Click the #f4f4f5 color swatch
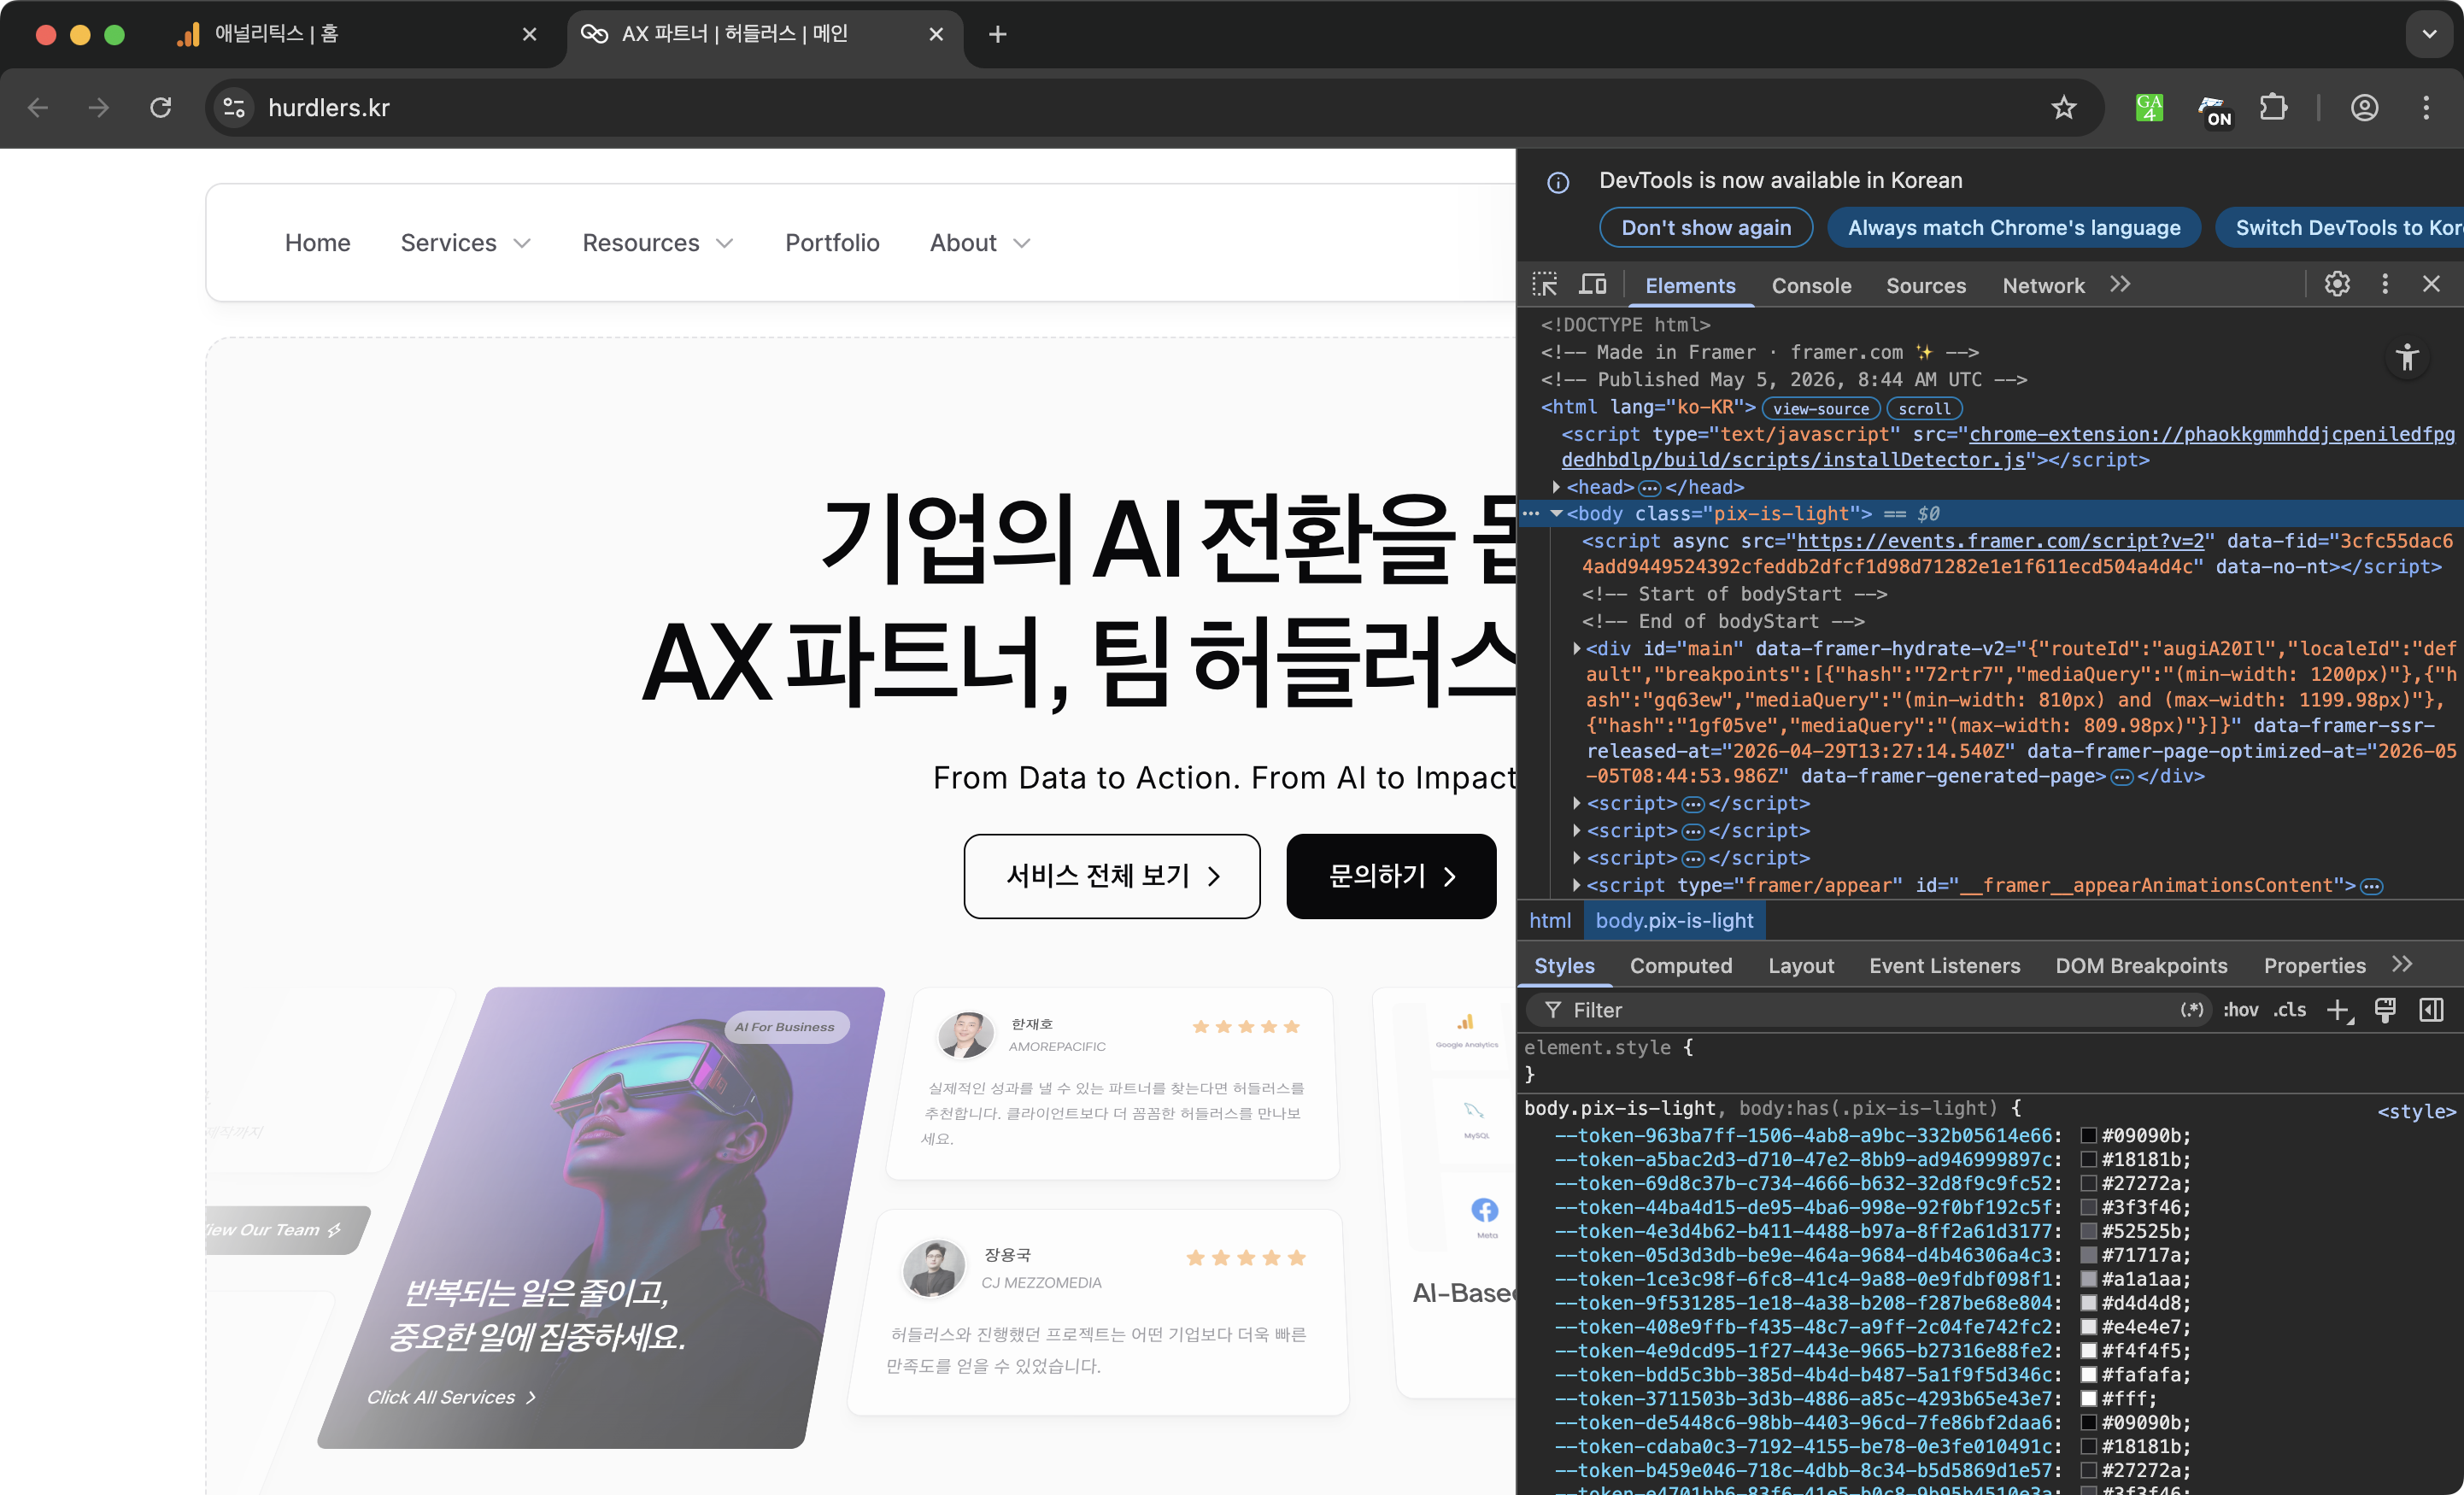Screen dimensions: 2464x1495 point(2088,1350)
